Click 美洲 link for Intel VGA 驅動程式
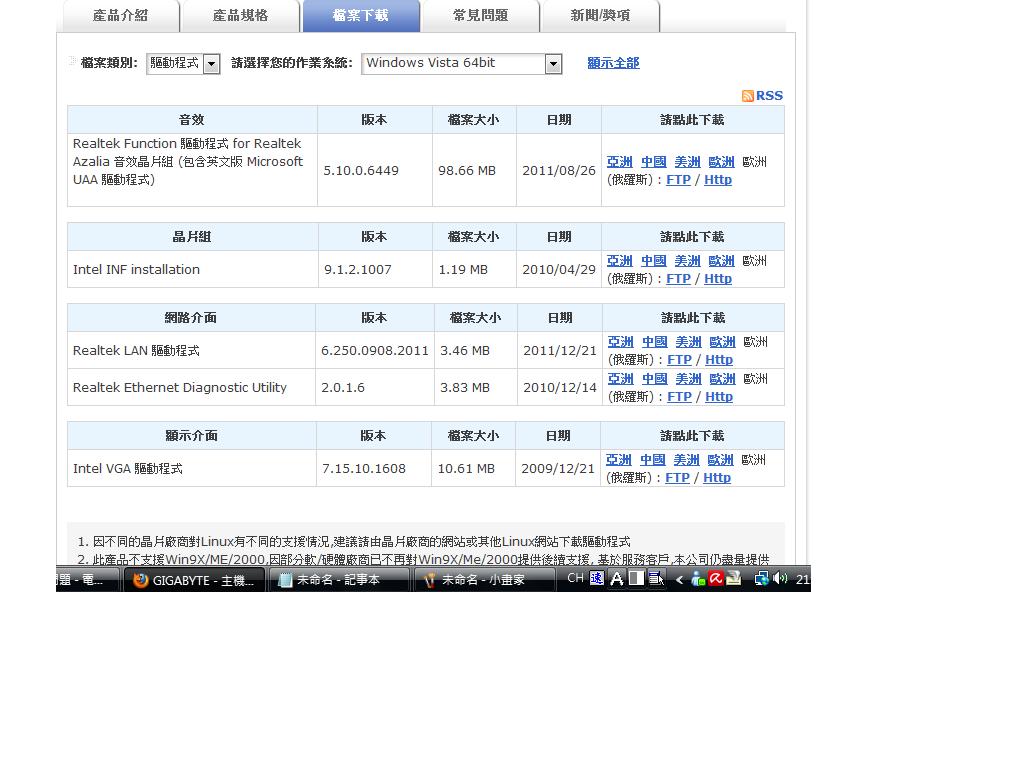The width and height of the screenshot is (1024, 768). tap(687, 460)
